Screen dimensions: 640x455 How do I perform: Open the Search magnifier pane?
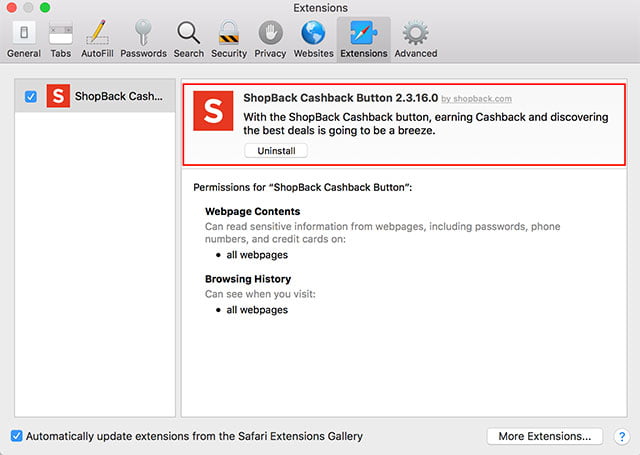[x=189, y=39]
